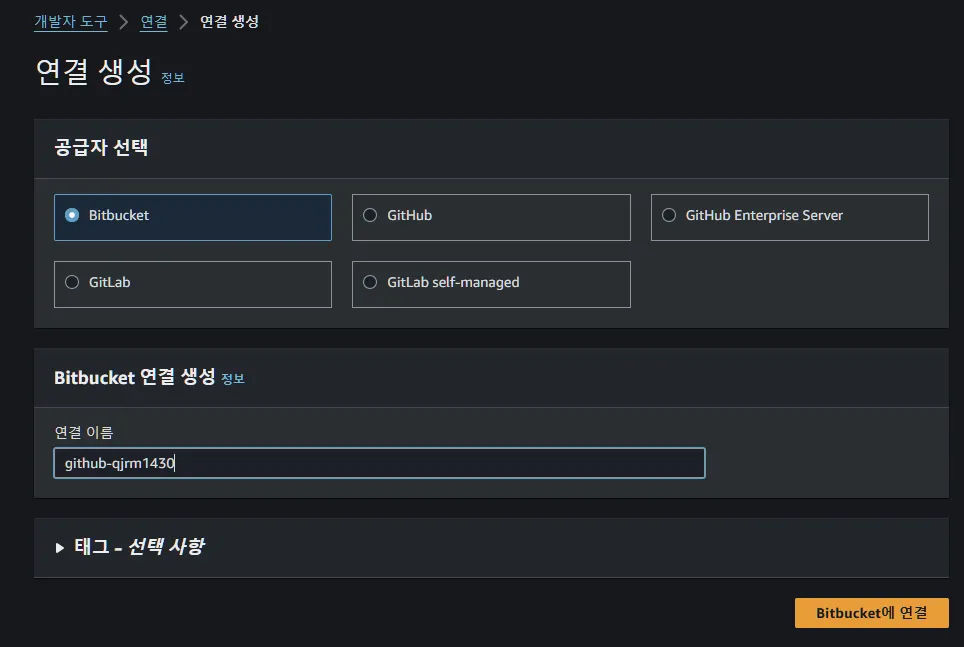
Task: Click the Bitbucket에 연결 button
Action: (x=871, y=613)
